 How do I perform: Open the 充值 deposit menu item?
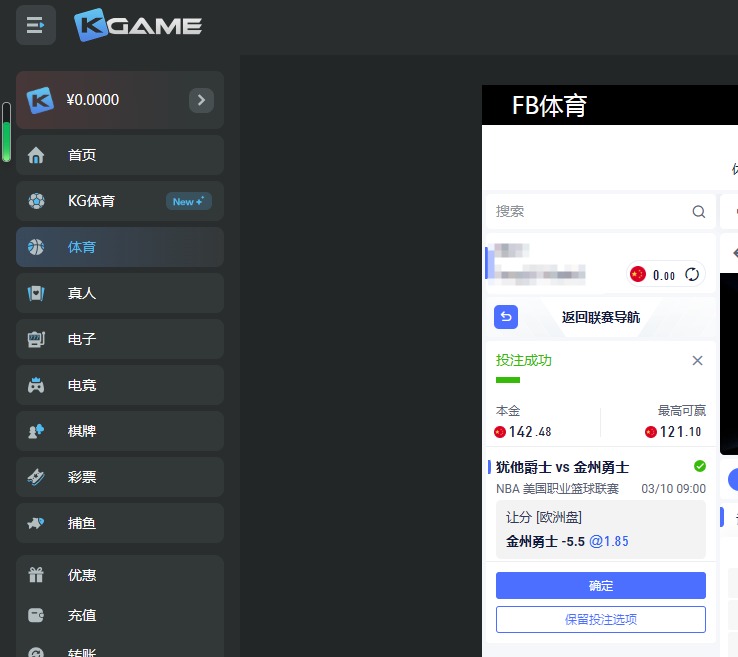[120, 615]
